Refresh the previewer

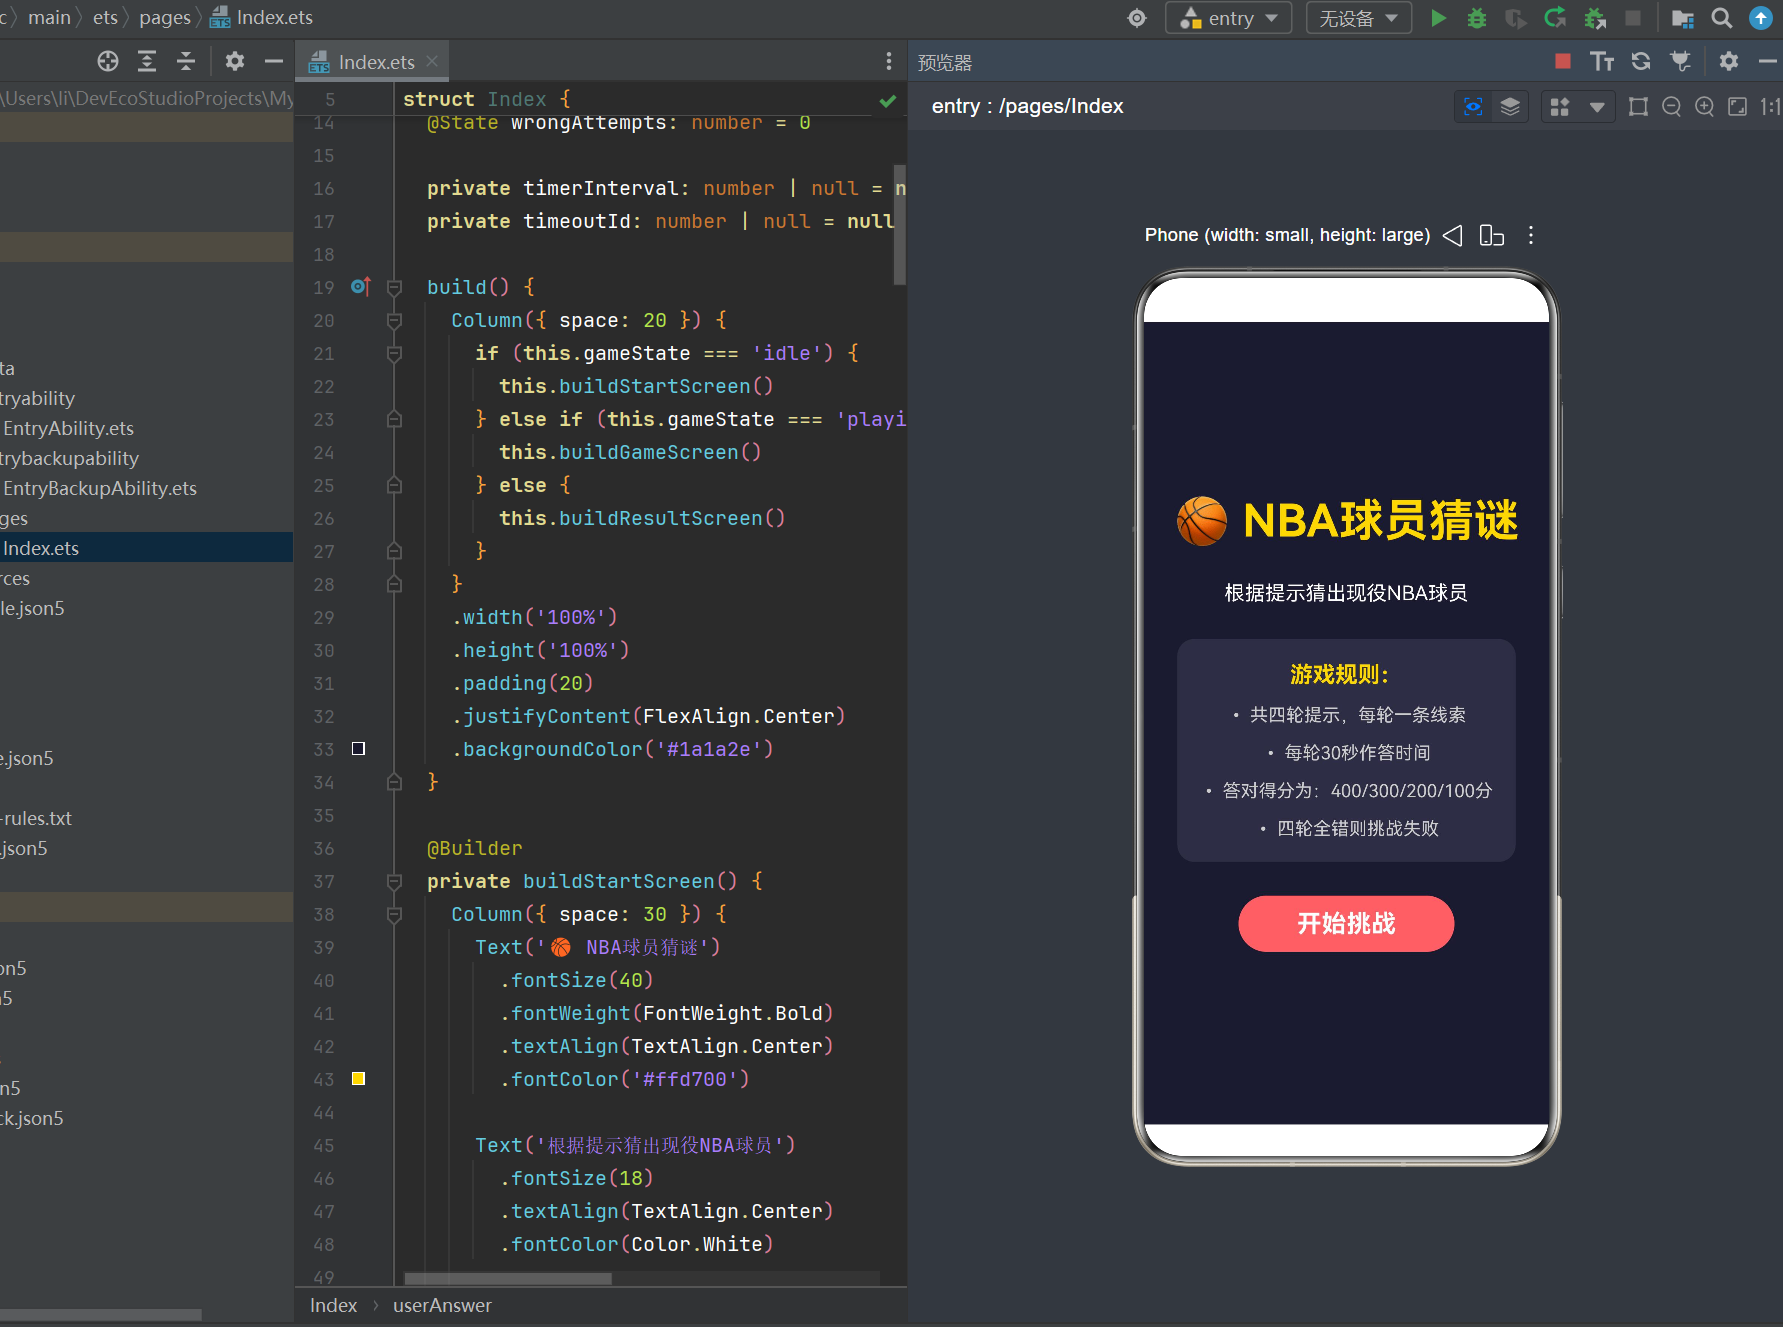1641,62
